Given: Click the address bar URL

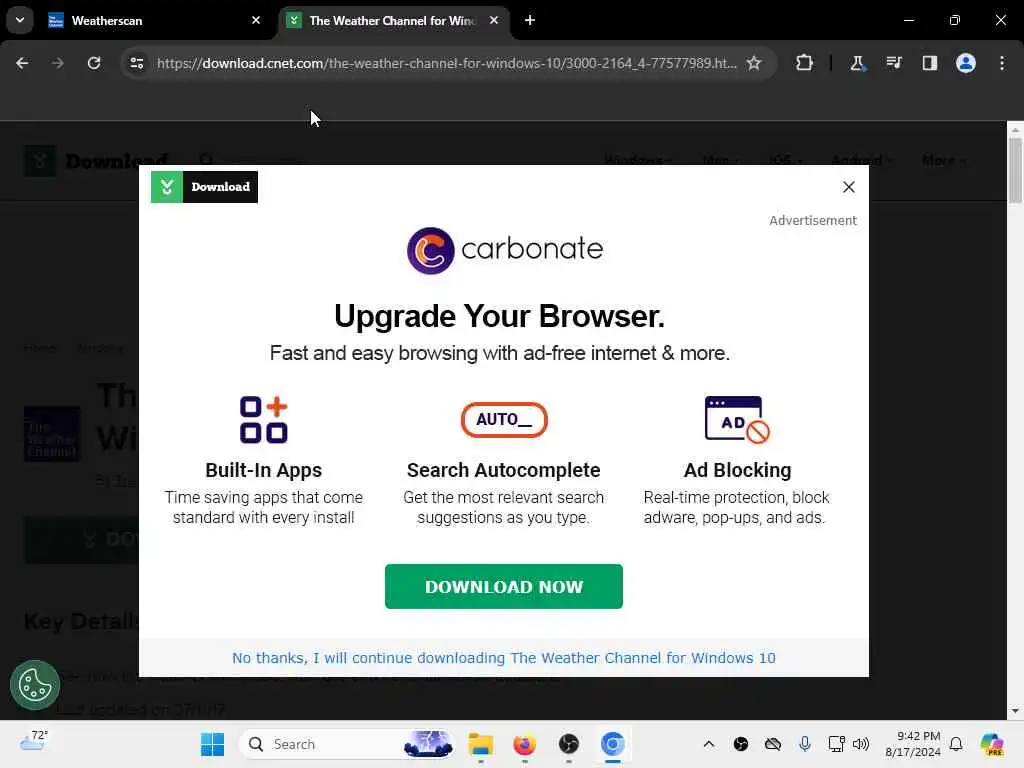Looking at the screenshot, I should point(447,63).
